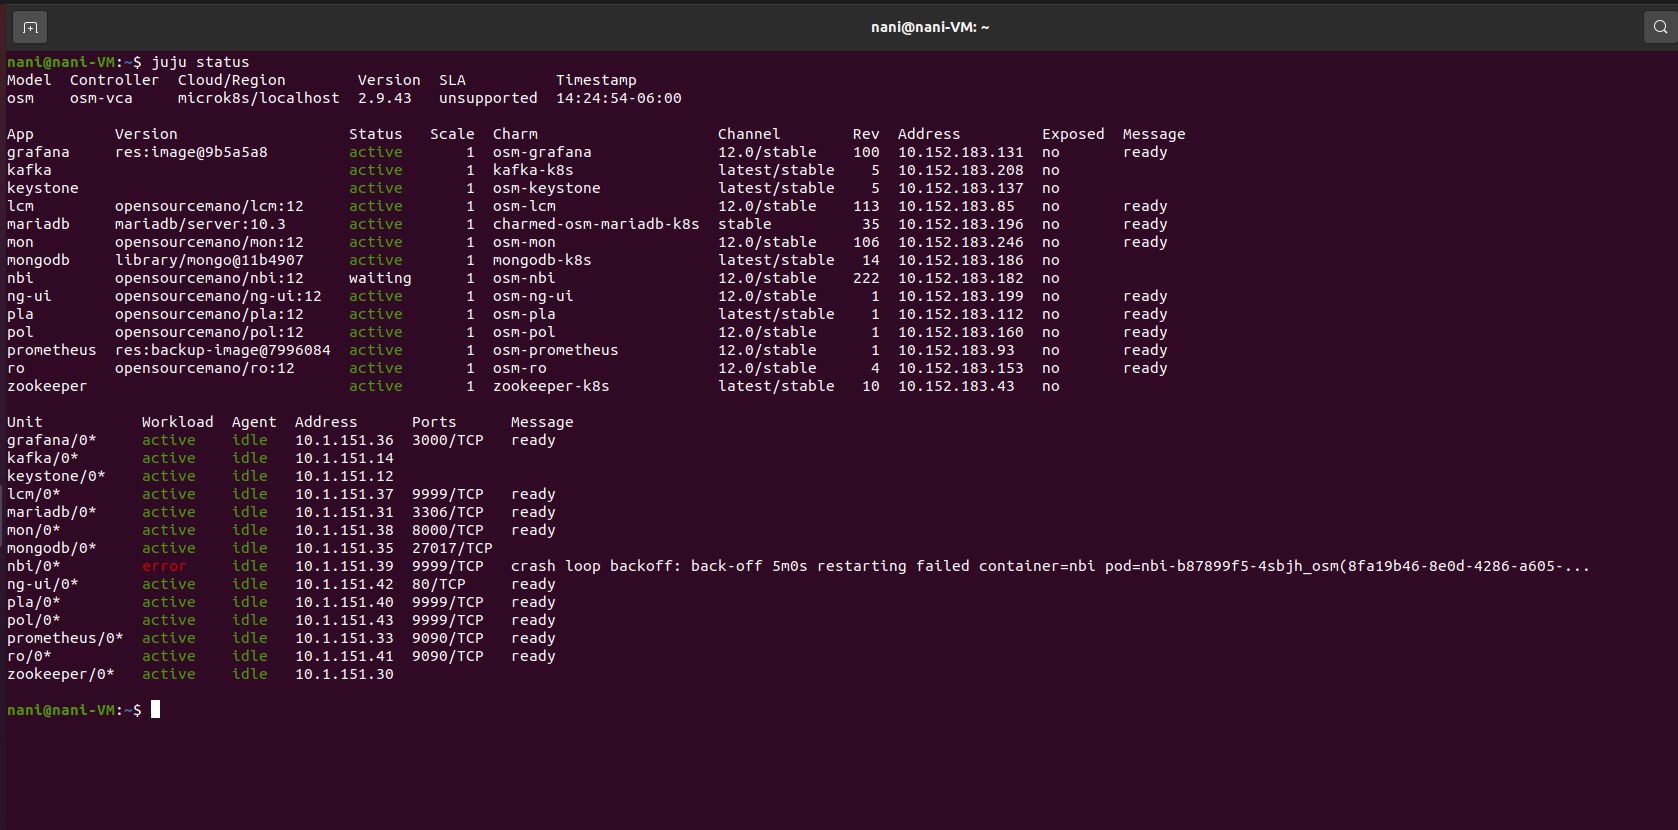Click the microk8s/localhost cloud region text
This screenshot has height=830, width=1678.
[x=258, y=98]
